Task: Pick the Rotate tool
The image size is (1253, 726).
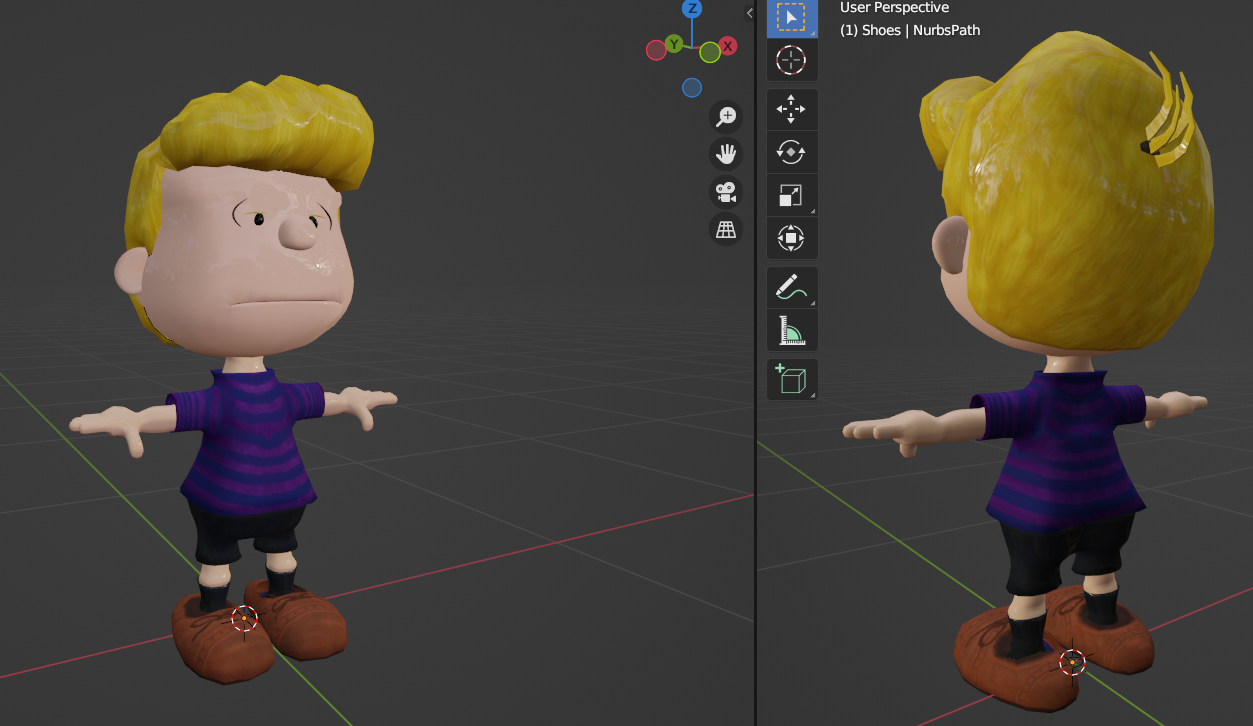Action: 792,152
